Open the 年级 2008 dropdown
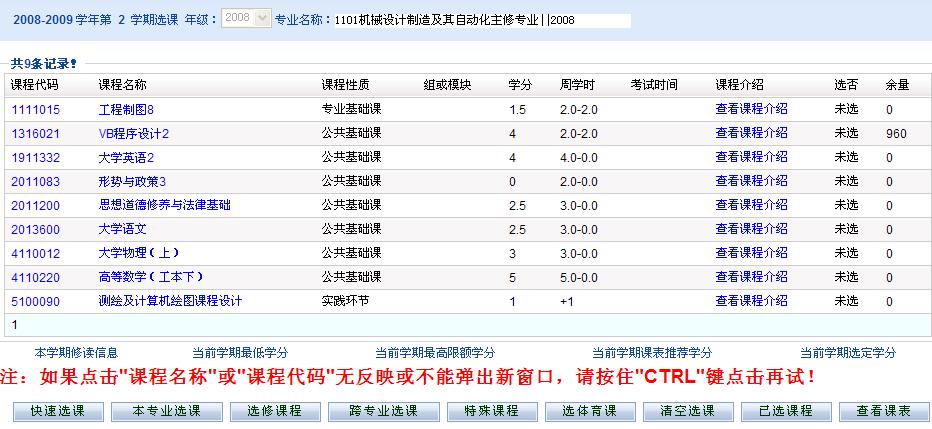 coord(246,18)
